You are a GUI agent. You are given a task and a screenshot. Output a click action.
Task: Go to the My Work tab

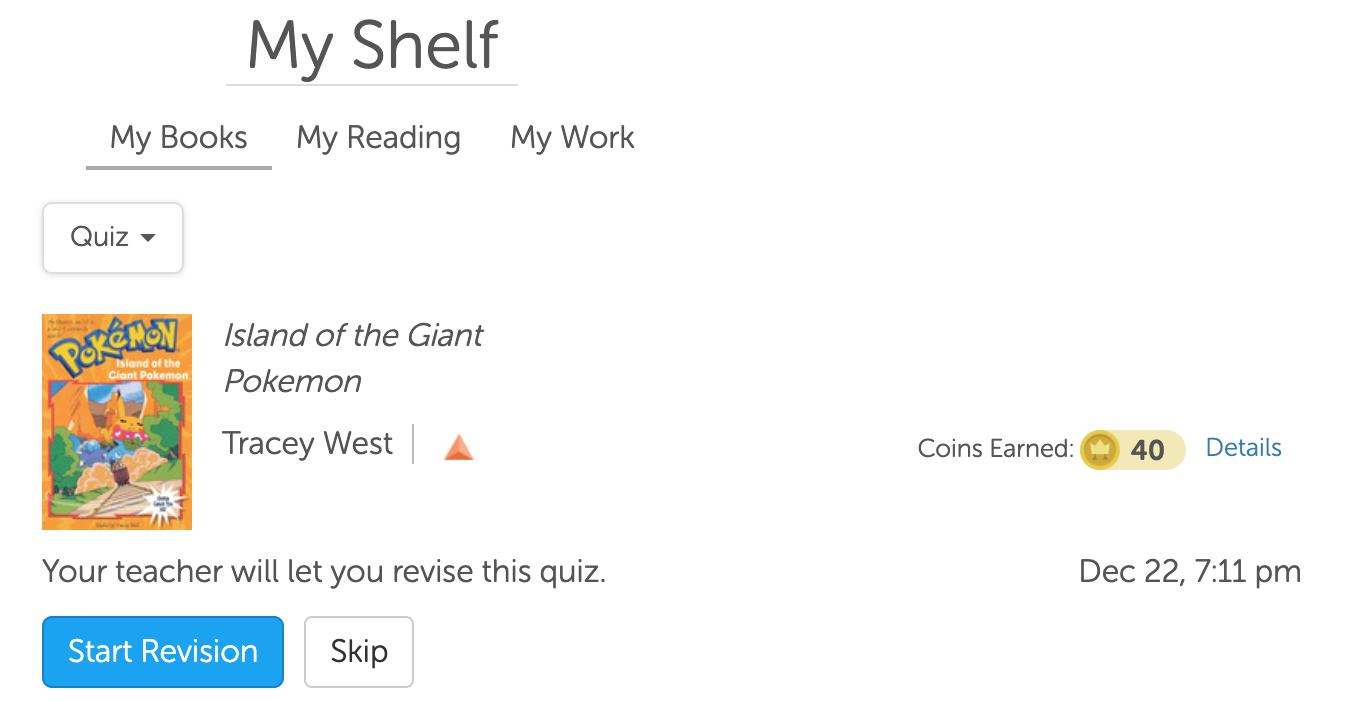pos(572,138)
